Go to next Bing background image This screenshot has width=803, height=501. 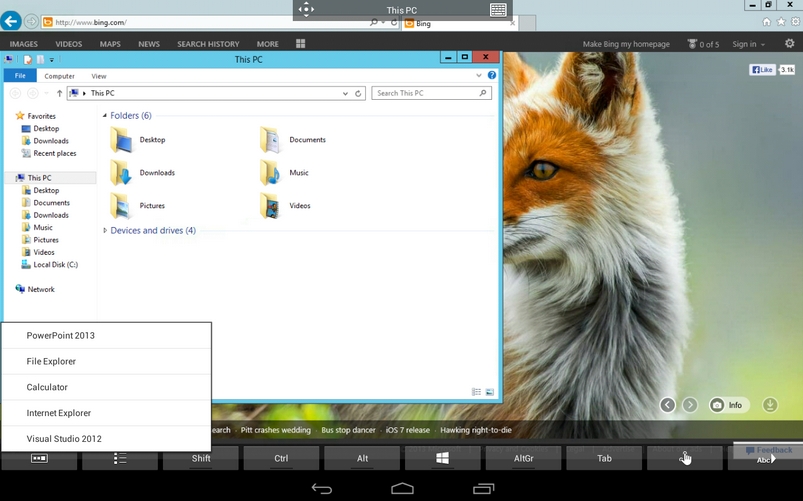click(690, 405)
